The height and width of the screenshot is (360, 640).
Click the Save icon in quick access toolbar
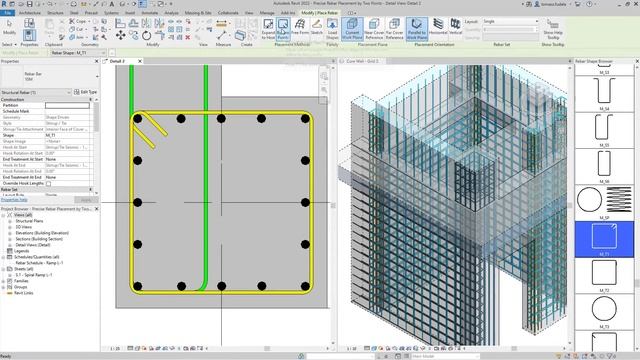pyautogui.click(x=29, y=4)
